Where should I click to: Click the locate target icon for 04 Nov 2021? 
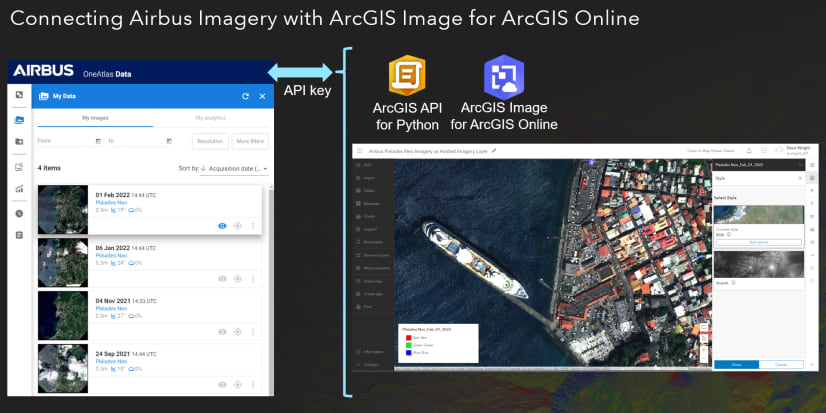pos(238,332)
